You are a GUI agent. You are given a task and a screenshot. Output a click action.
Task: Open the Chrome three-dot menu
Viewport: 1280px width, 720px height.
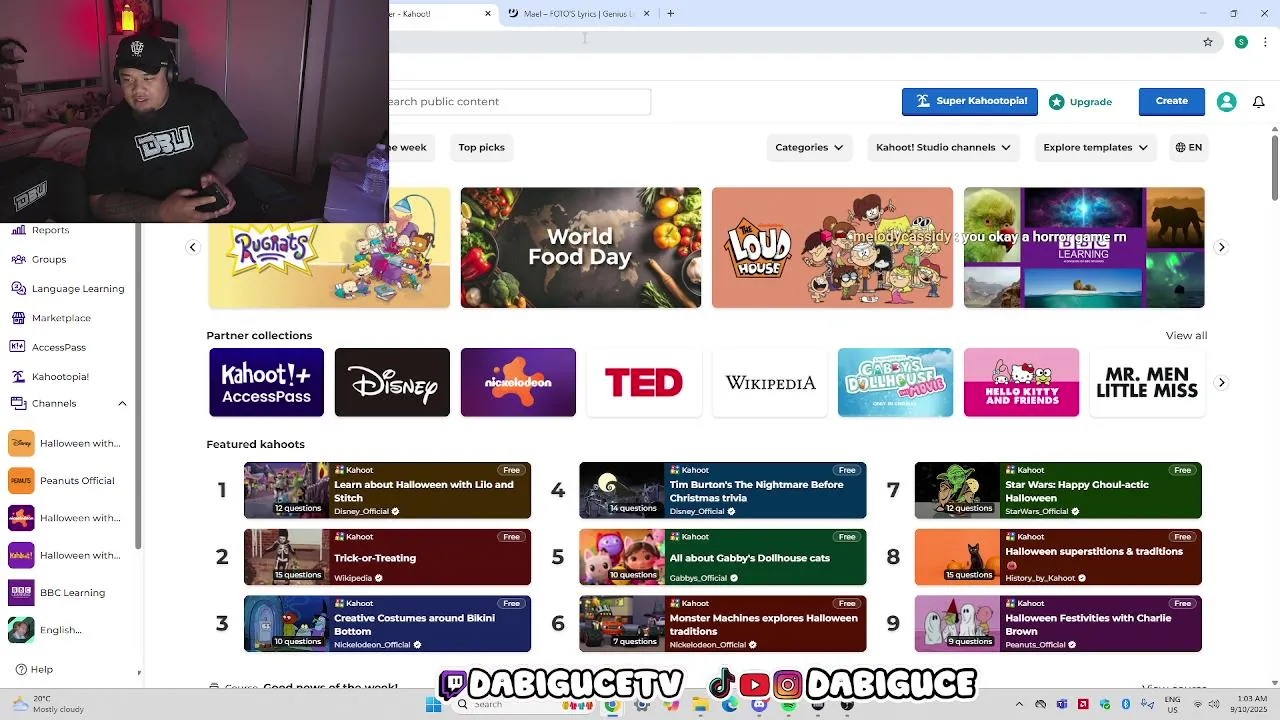click(1265, 42)
